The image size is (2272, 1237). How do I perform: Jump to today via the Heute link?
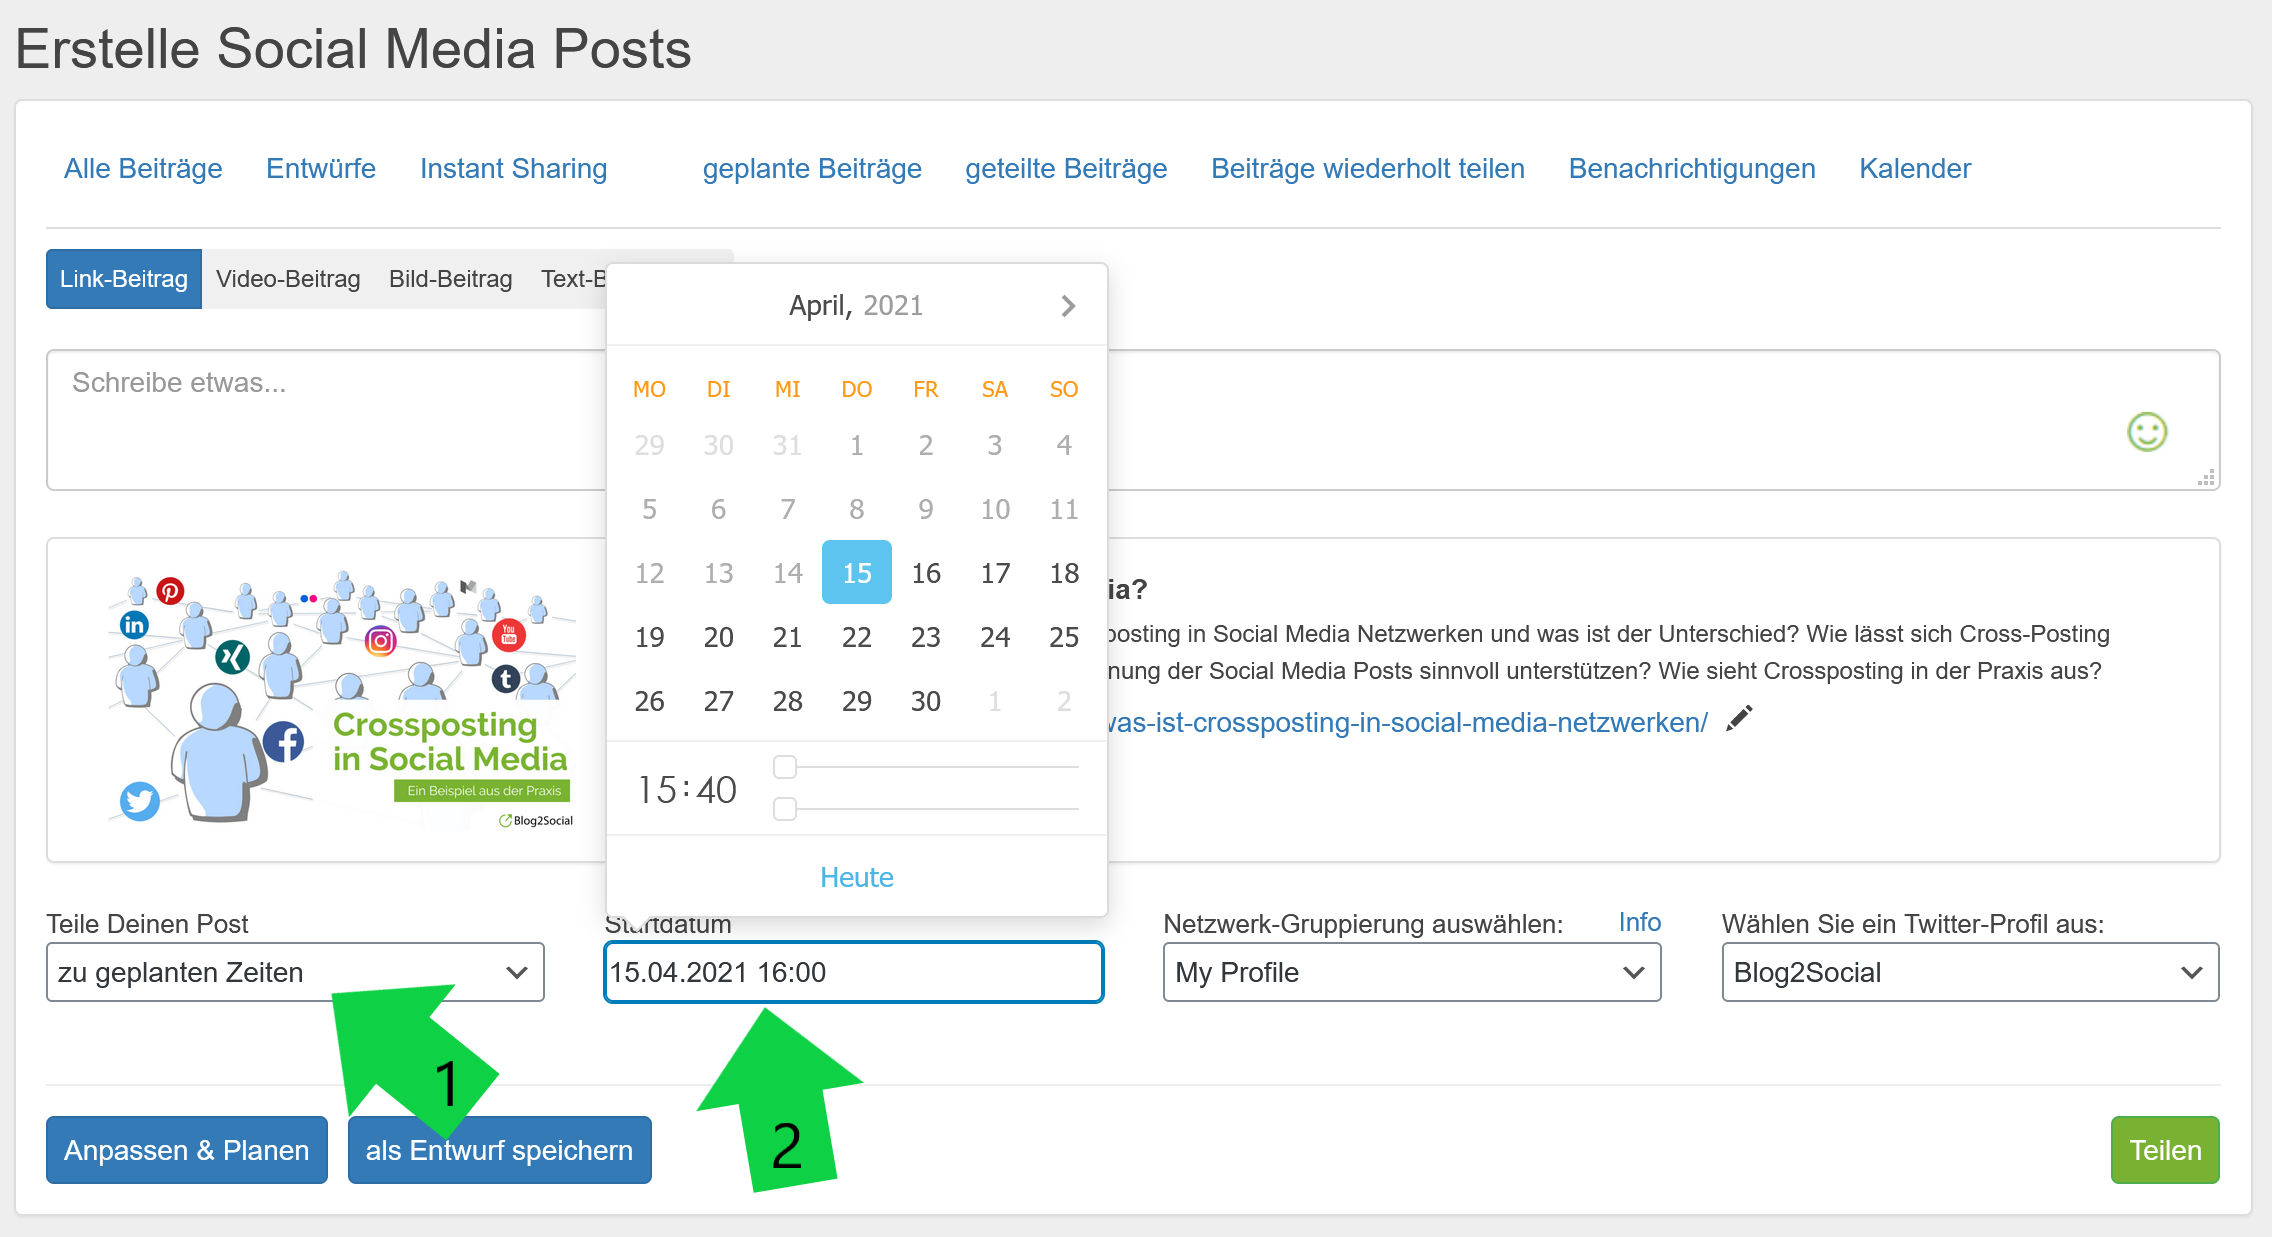coord(855,877)
